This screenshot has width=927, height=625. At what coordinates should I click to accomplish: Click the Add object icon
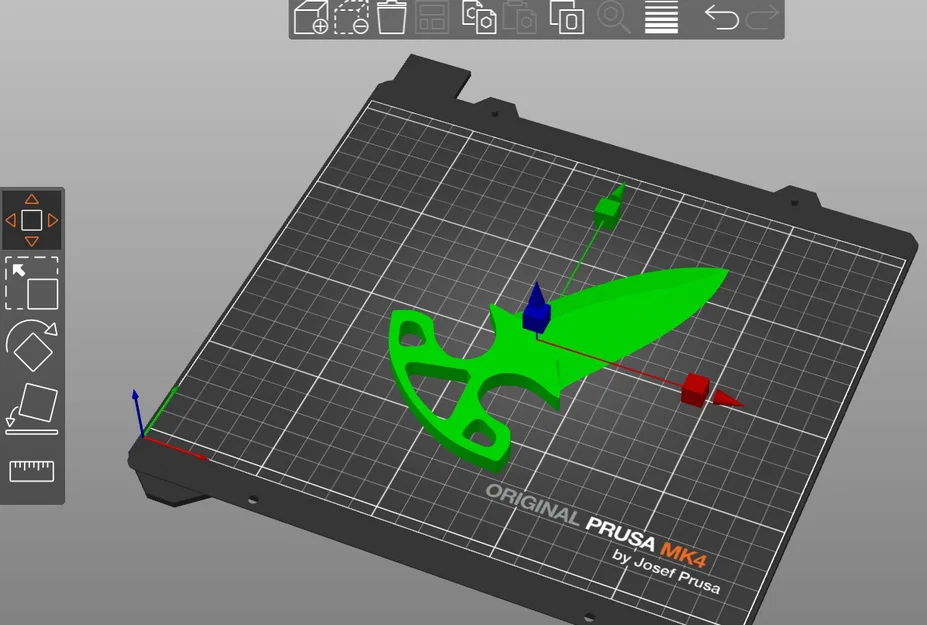[x=311, y=17]
